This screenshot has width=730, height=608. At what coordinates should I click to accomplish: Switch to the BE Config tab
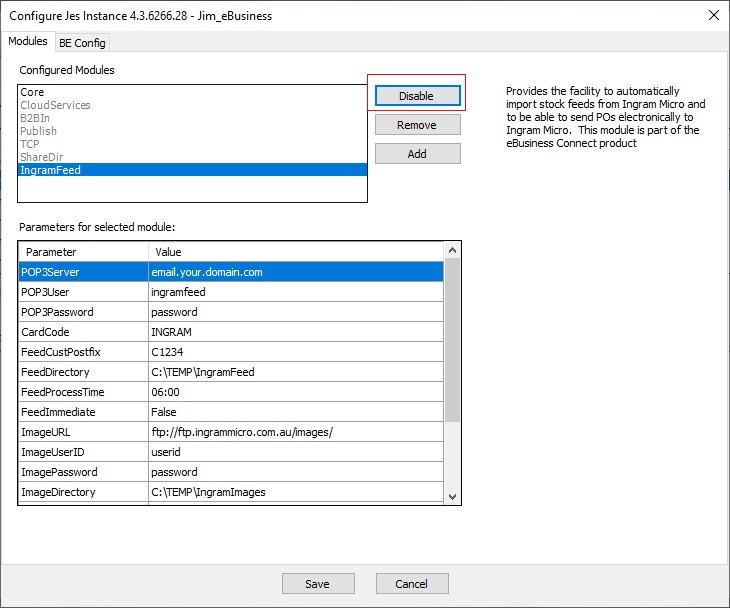click(82, 43)
